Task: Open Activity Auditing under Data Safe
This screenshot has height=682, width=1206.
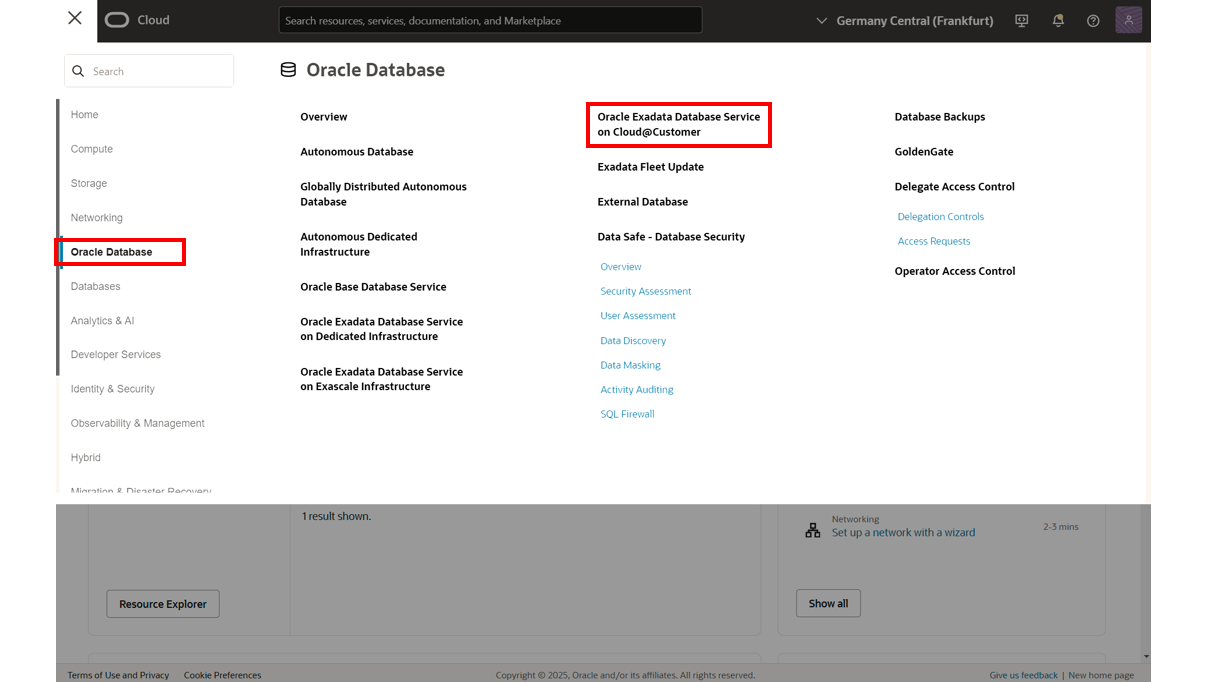Action: click(x=637, y=390)
